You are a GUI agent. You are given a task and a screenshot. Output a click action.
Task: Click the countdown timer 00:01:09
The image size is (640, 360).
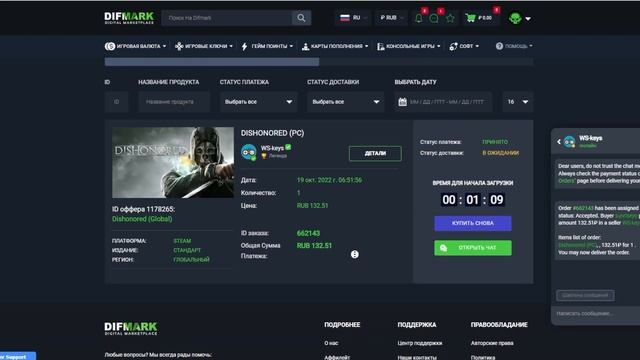pos(473,200)
